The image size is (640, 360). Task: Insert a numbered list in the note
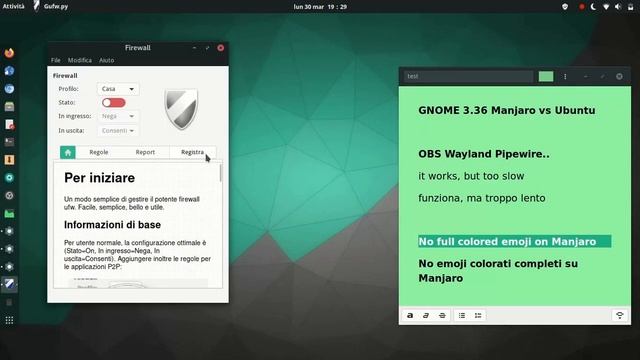478,315
